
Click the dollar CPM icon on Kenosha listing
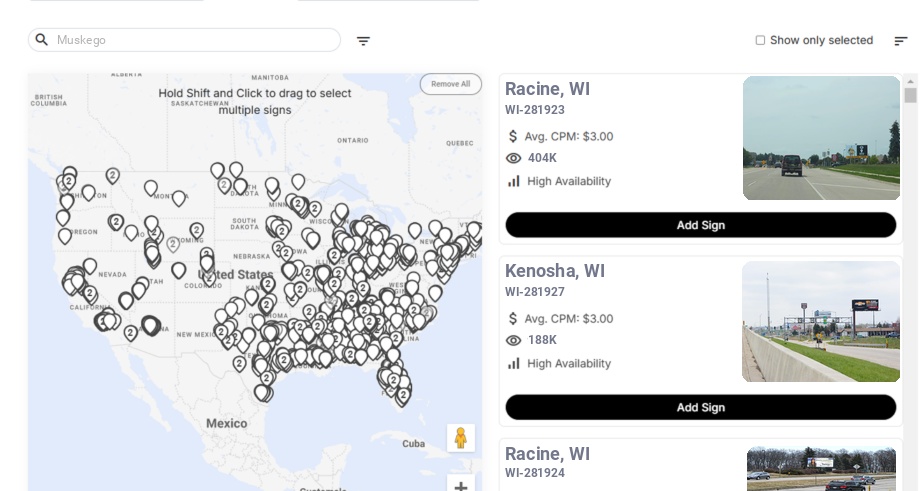(513, 319)
